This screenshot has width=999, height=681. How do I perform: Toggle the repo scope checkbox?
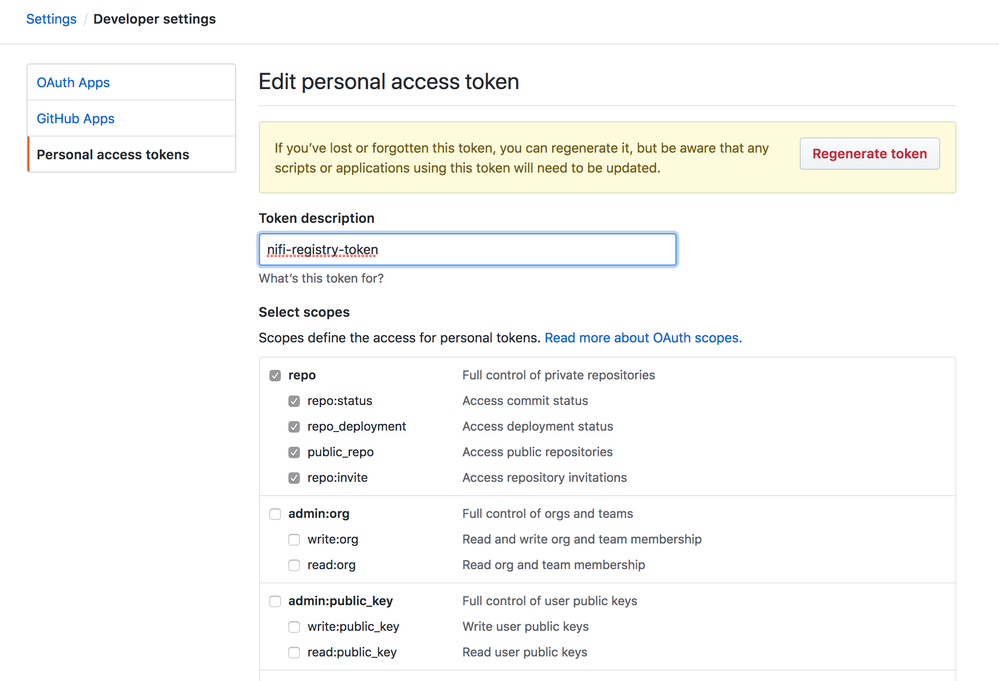(275, 376)
